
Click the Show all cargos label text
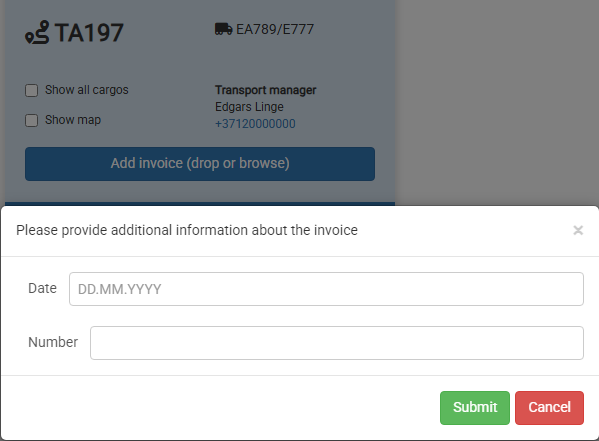pyautogui.click(x=87, y=90)
